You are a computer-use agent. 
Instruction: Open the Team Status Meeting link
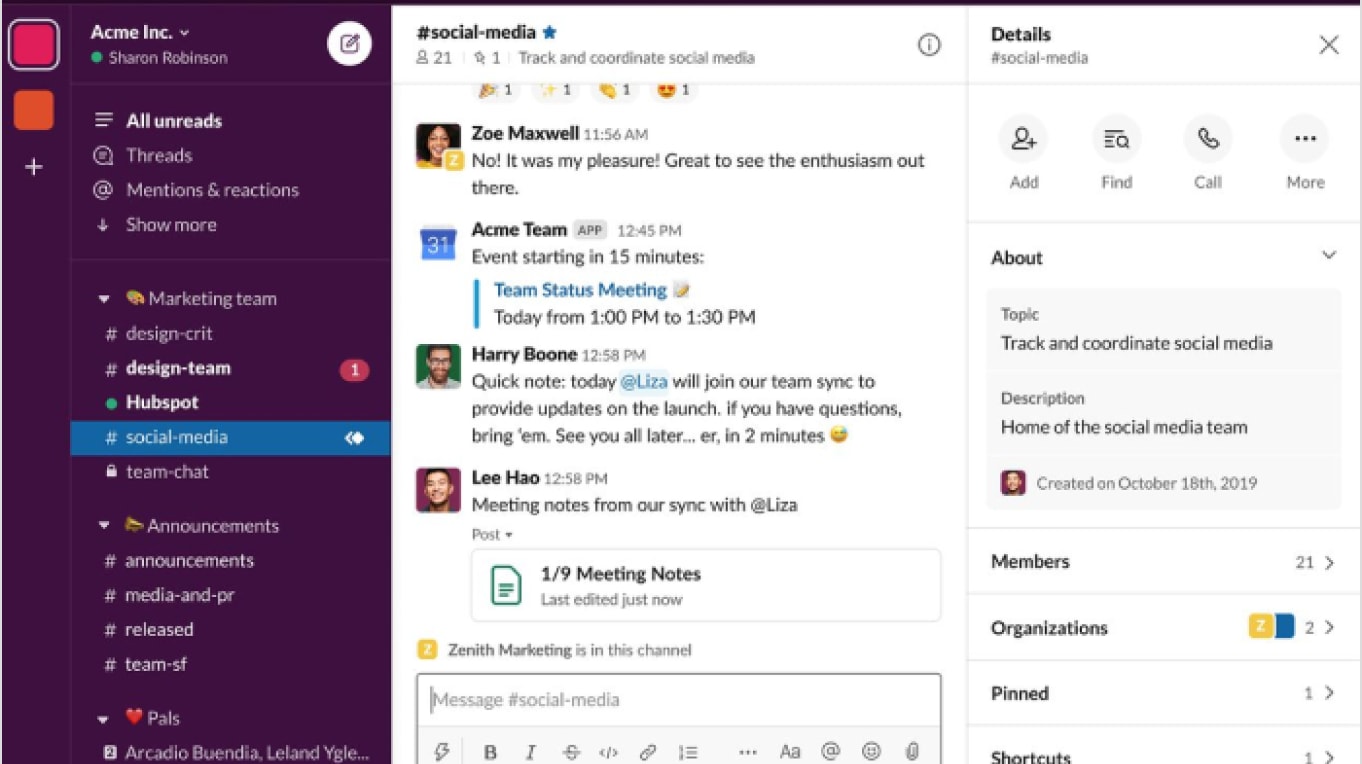pyautogui.click(x=580, y=290)
